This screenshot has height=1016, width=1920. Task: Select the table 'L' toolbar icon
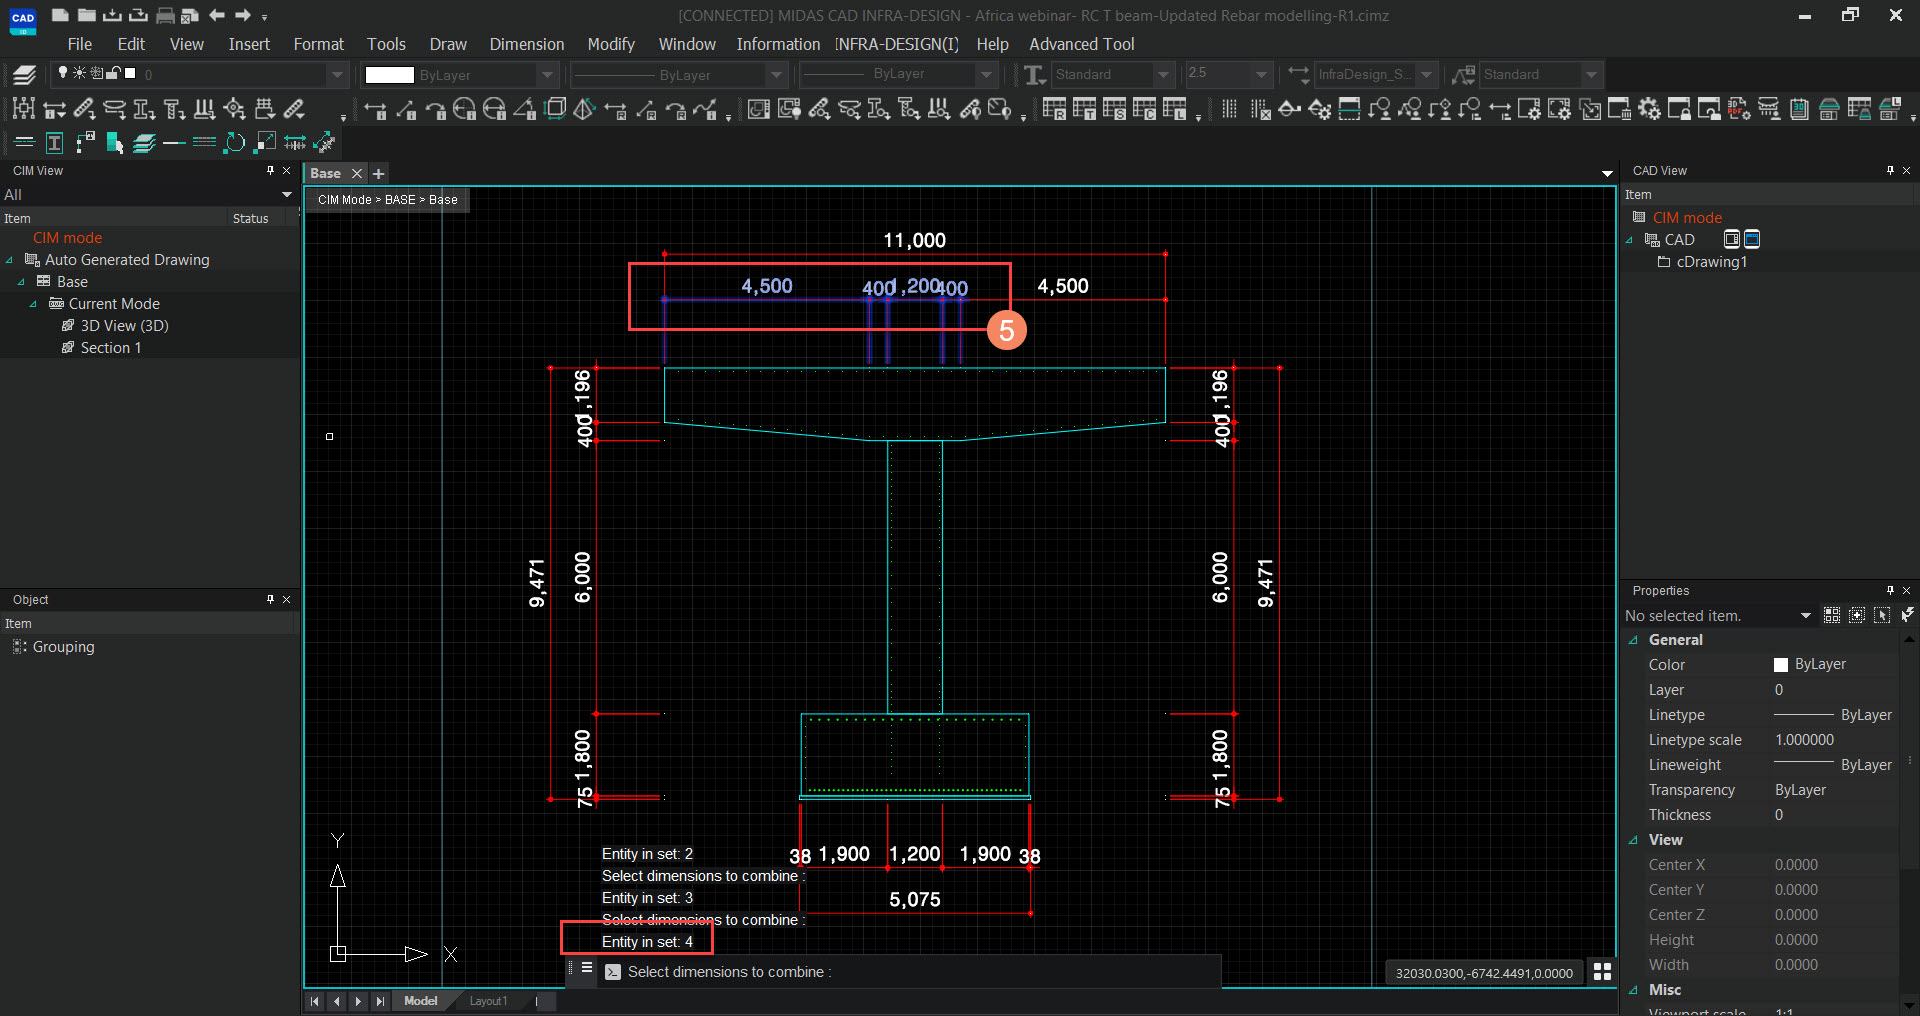coord(1174,109)
